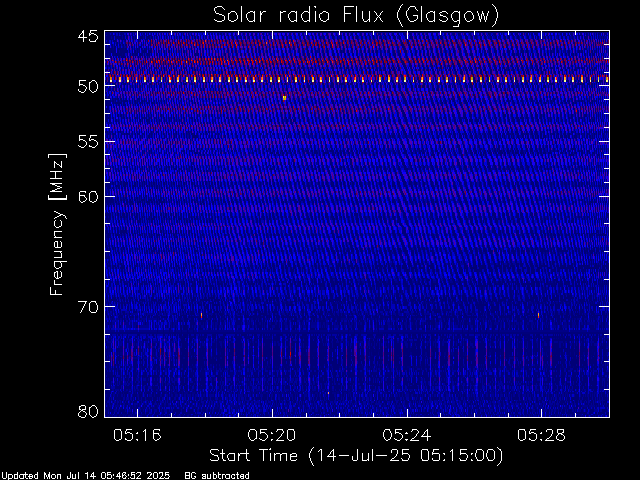Click the "05:16" time tick label

[x=137, y=435]
